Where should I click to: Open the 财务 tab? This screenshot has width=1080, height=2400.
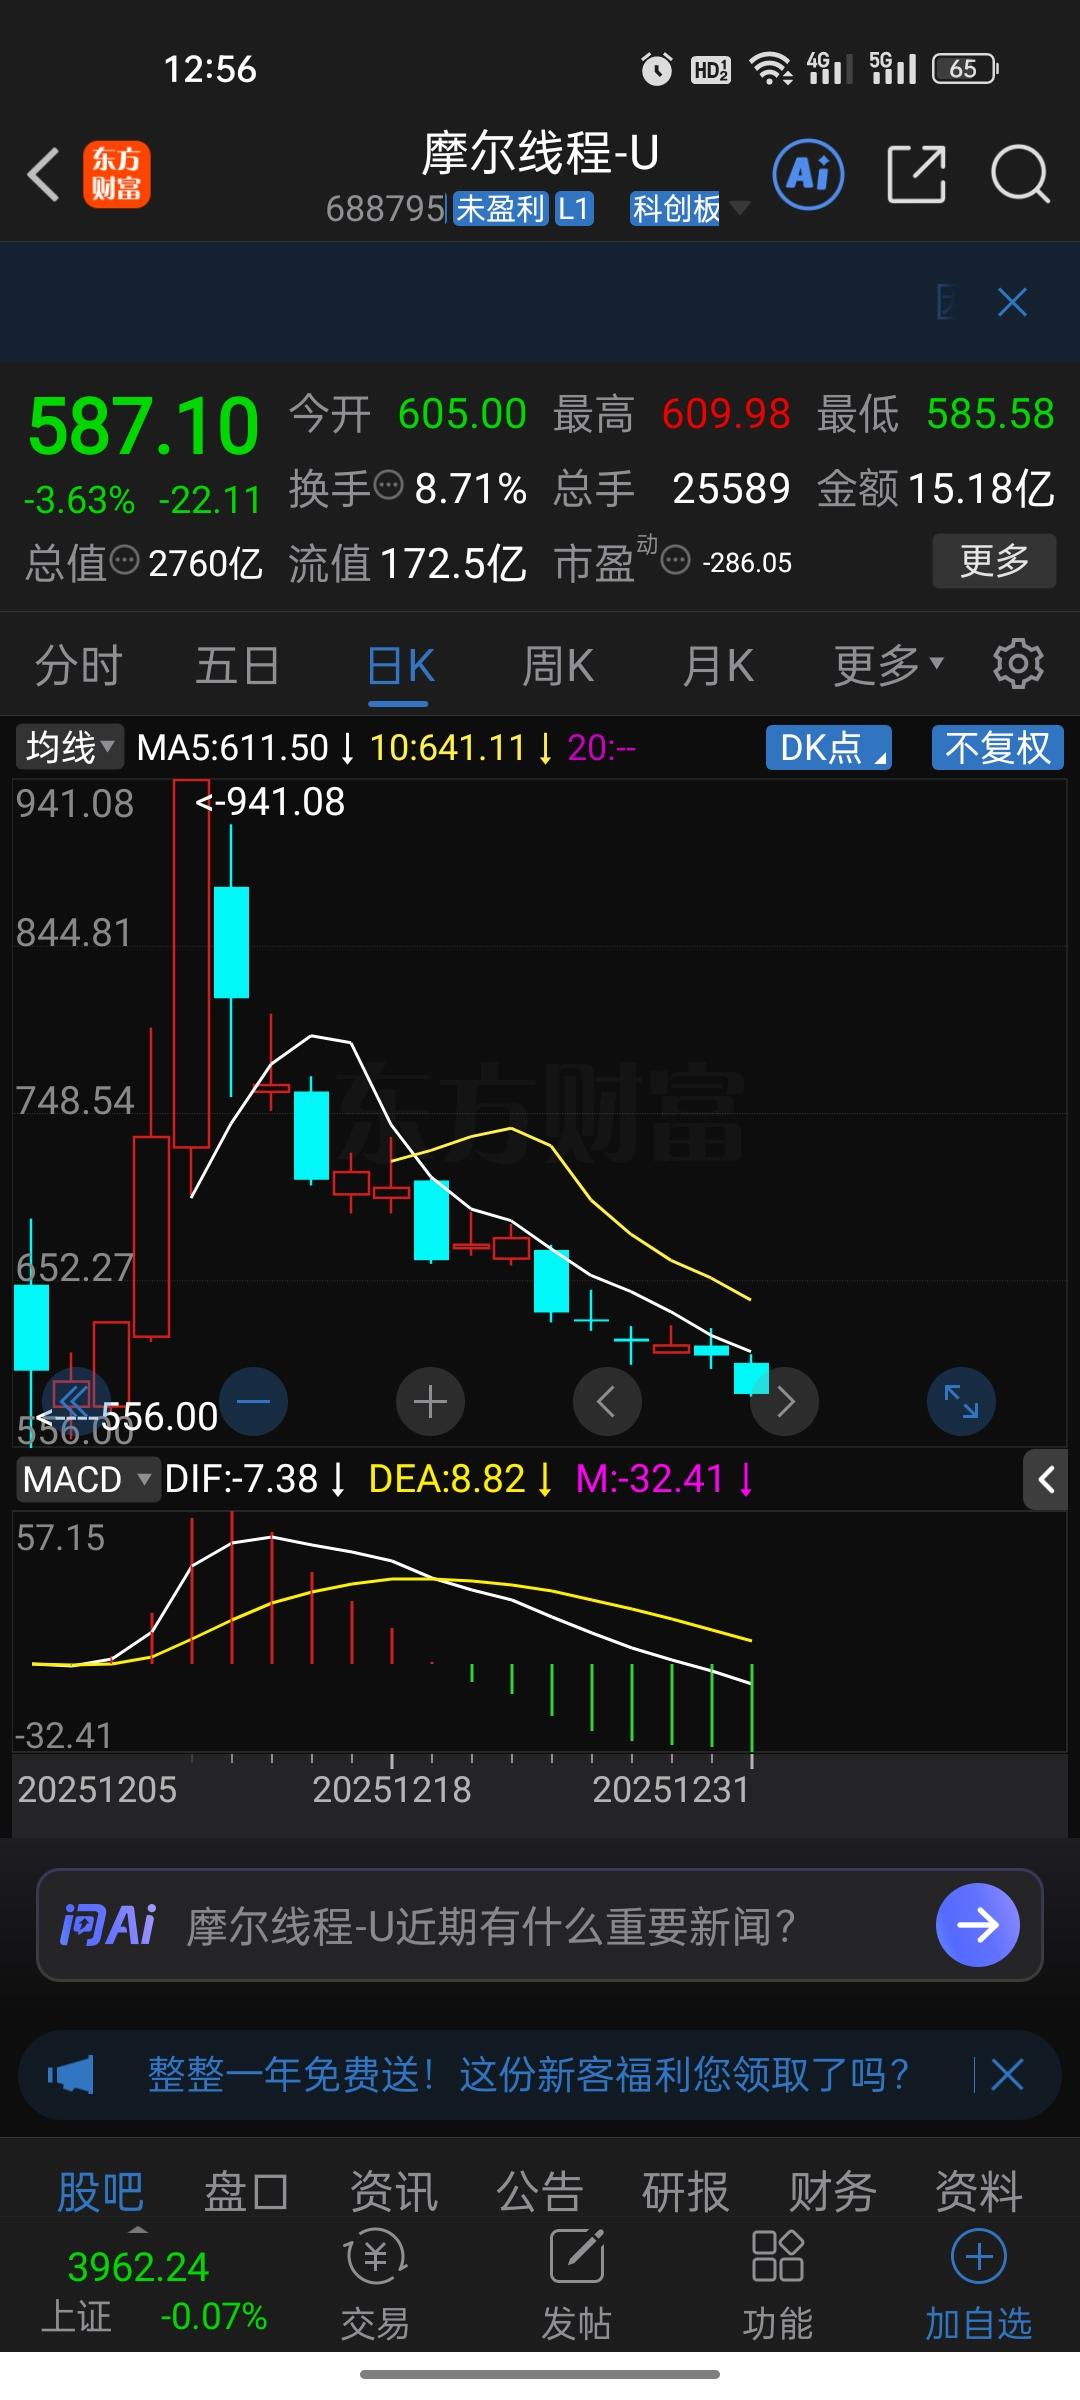coord(832,2192)
